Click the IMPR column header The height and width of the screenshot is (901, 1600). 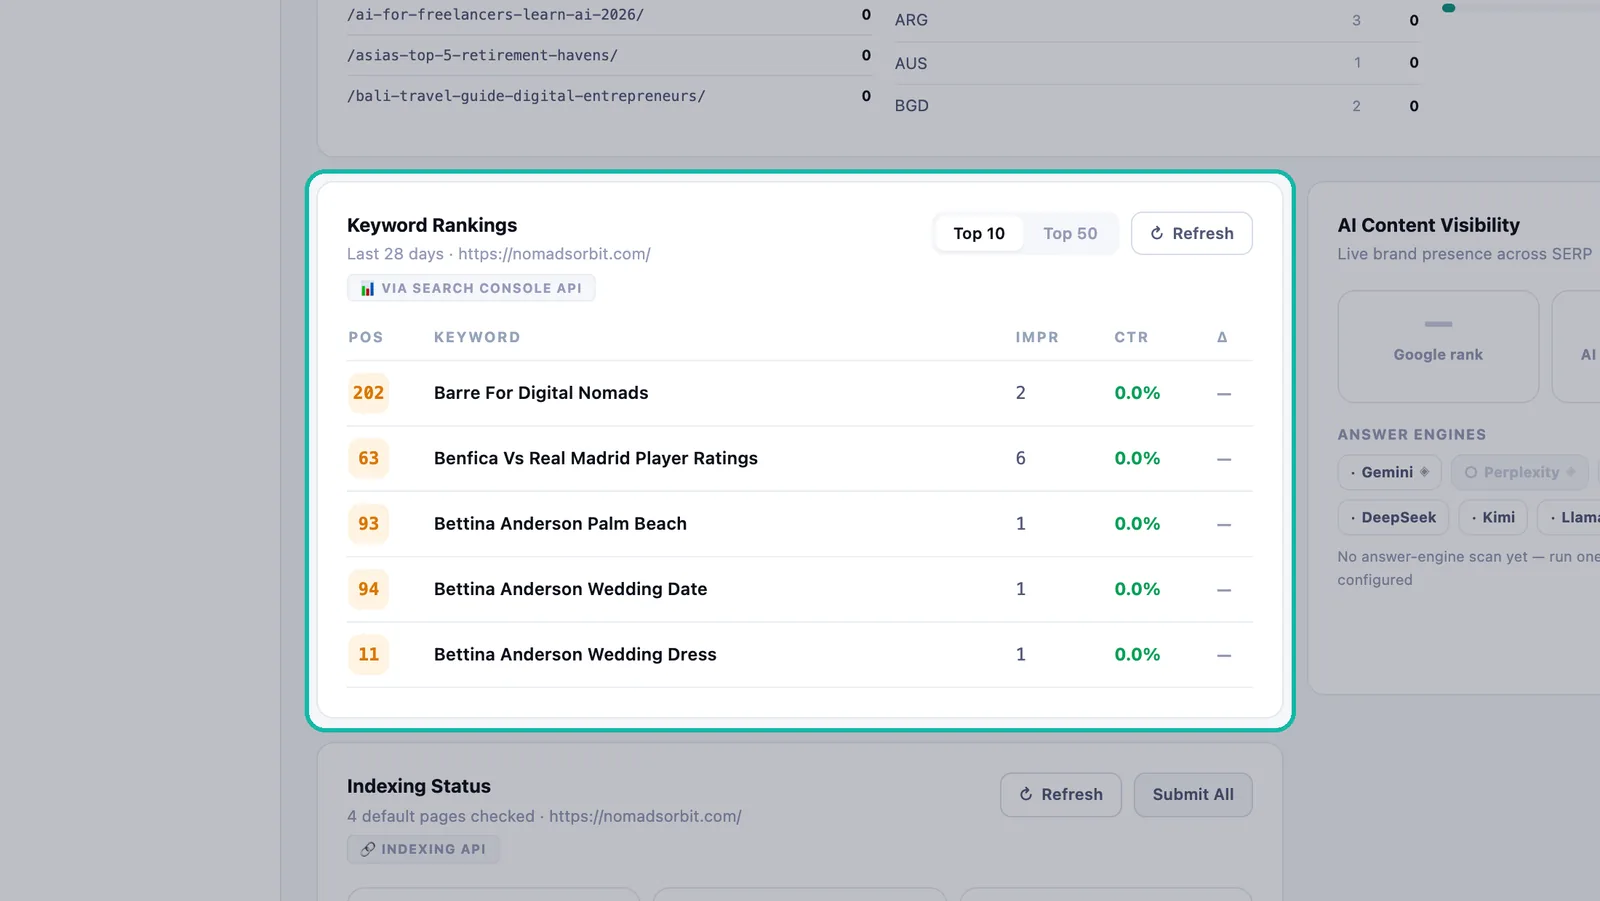[x=1037, y=337]
